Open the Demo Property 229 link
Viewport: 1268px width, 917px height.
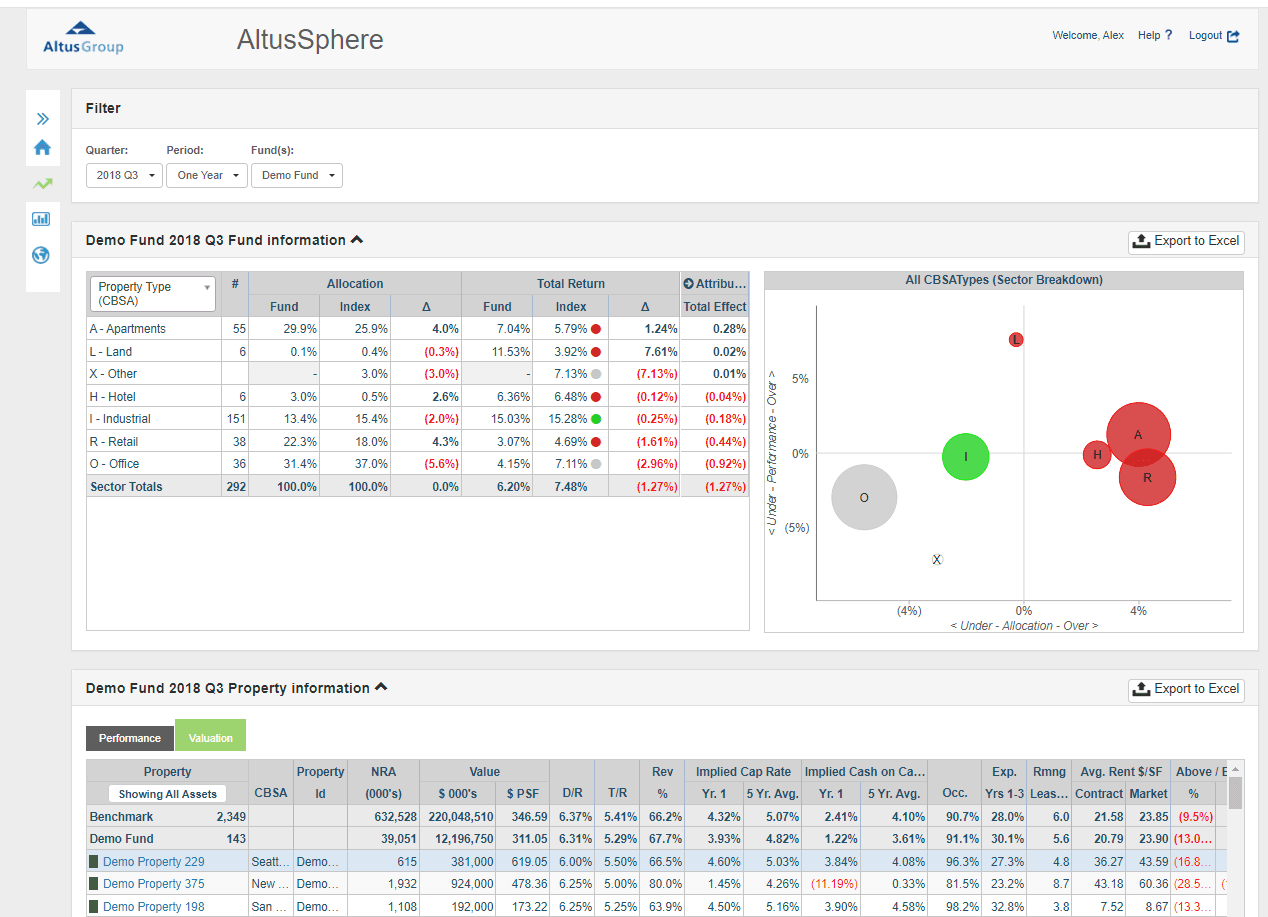(x=153, y=862)
